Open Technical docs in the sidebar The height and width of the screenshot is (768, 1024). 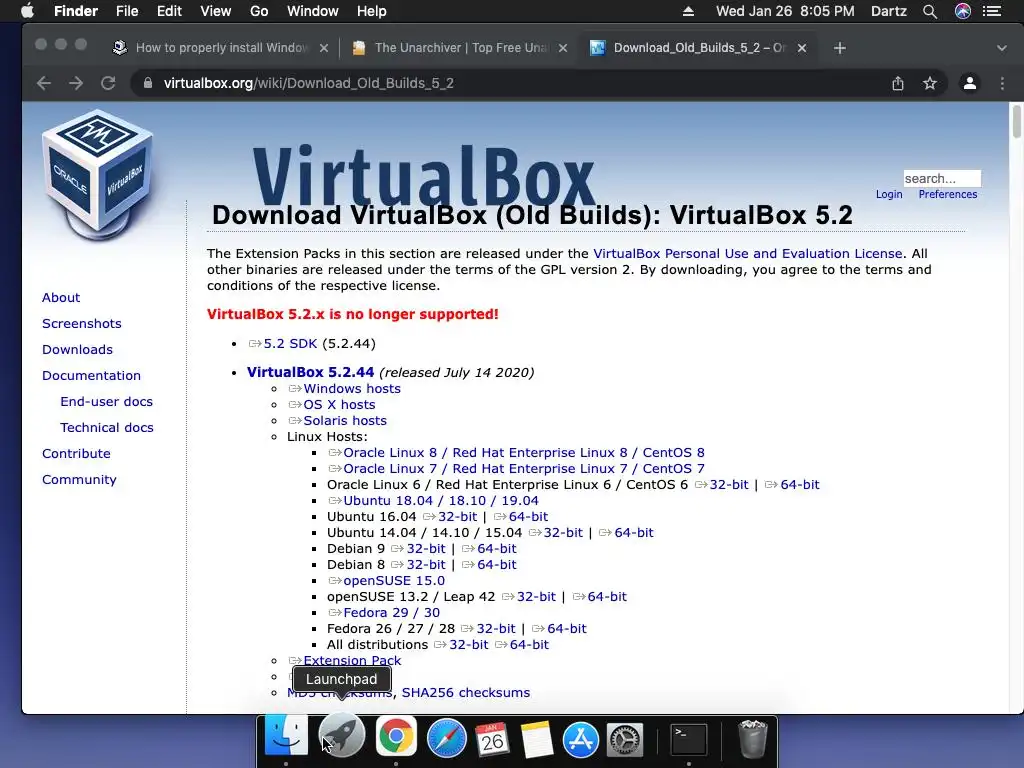click(x=106, y=428)
